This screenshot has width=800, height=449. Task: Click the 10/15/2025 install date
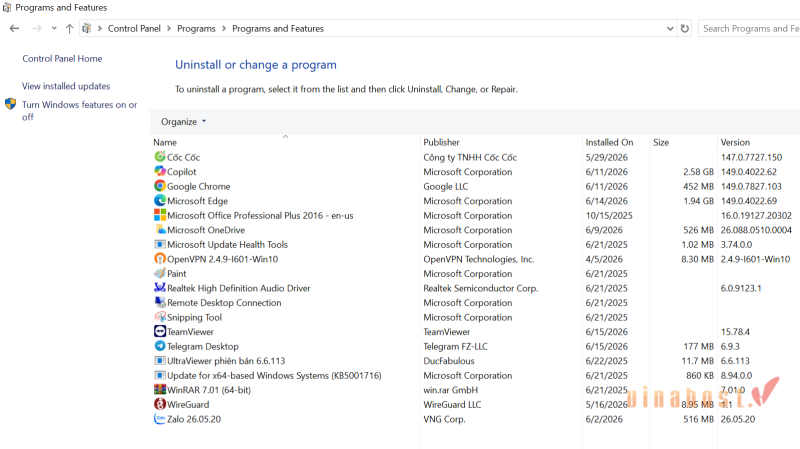click(x=609, y=215)
